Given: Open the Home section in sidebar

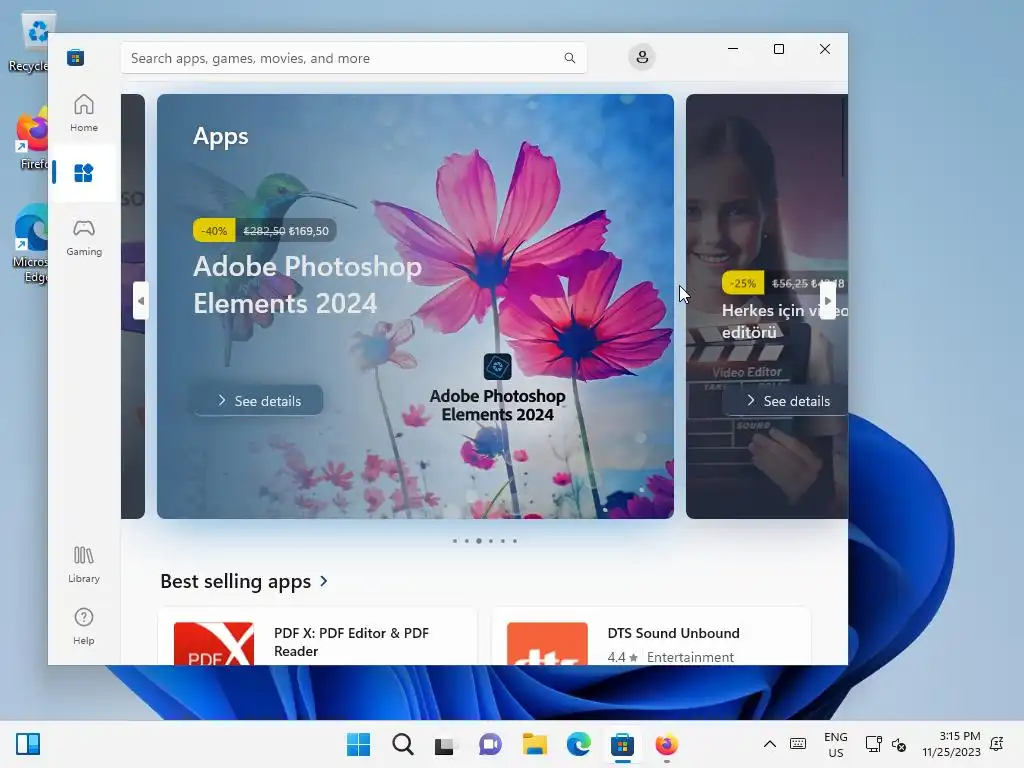Looking at the screenshot, I should pyautogui.click(x=84, y=113).
